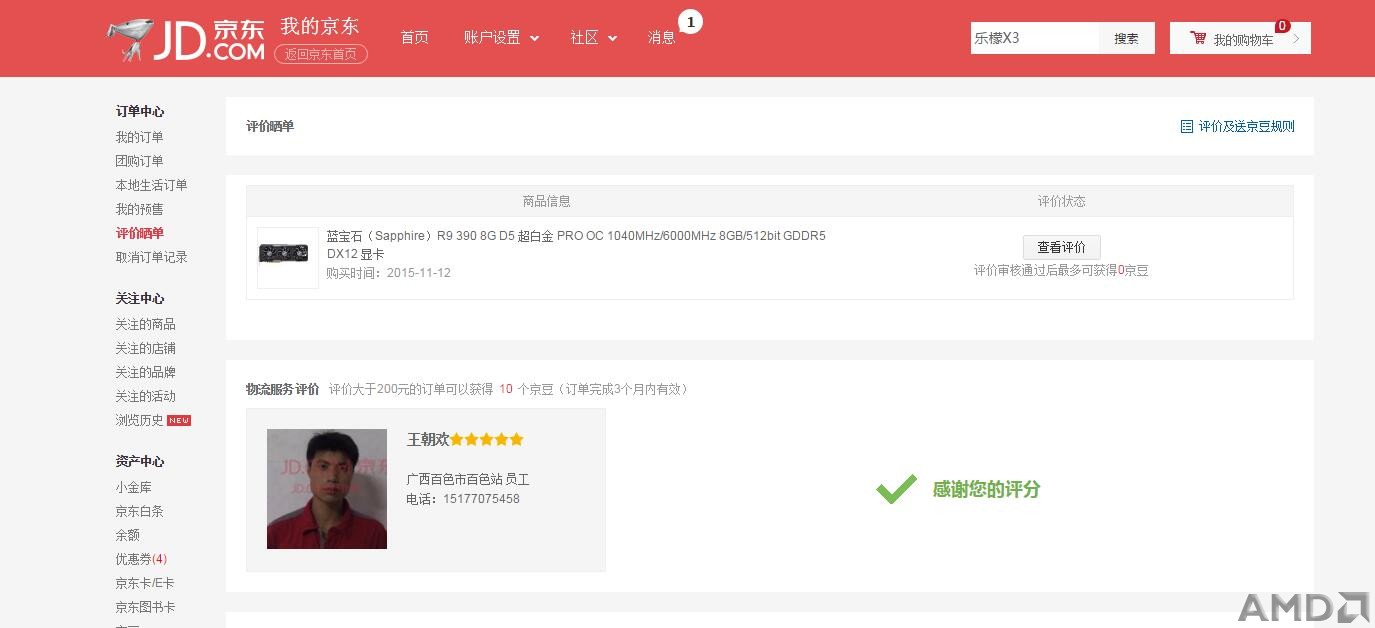Open 关注的活动 in the sidebar
This screenshot has height=628, width=1375.
(145, 396)
